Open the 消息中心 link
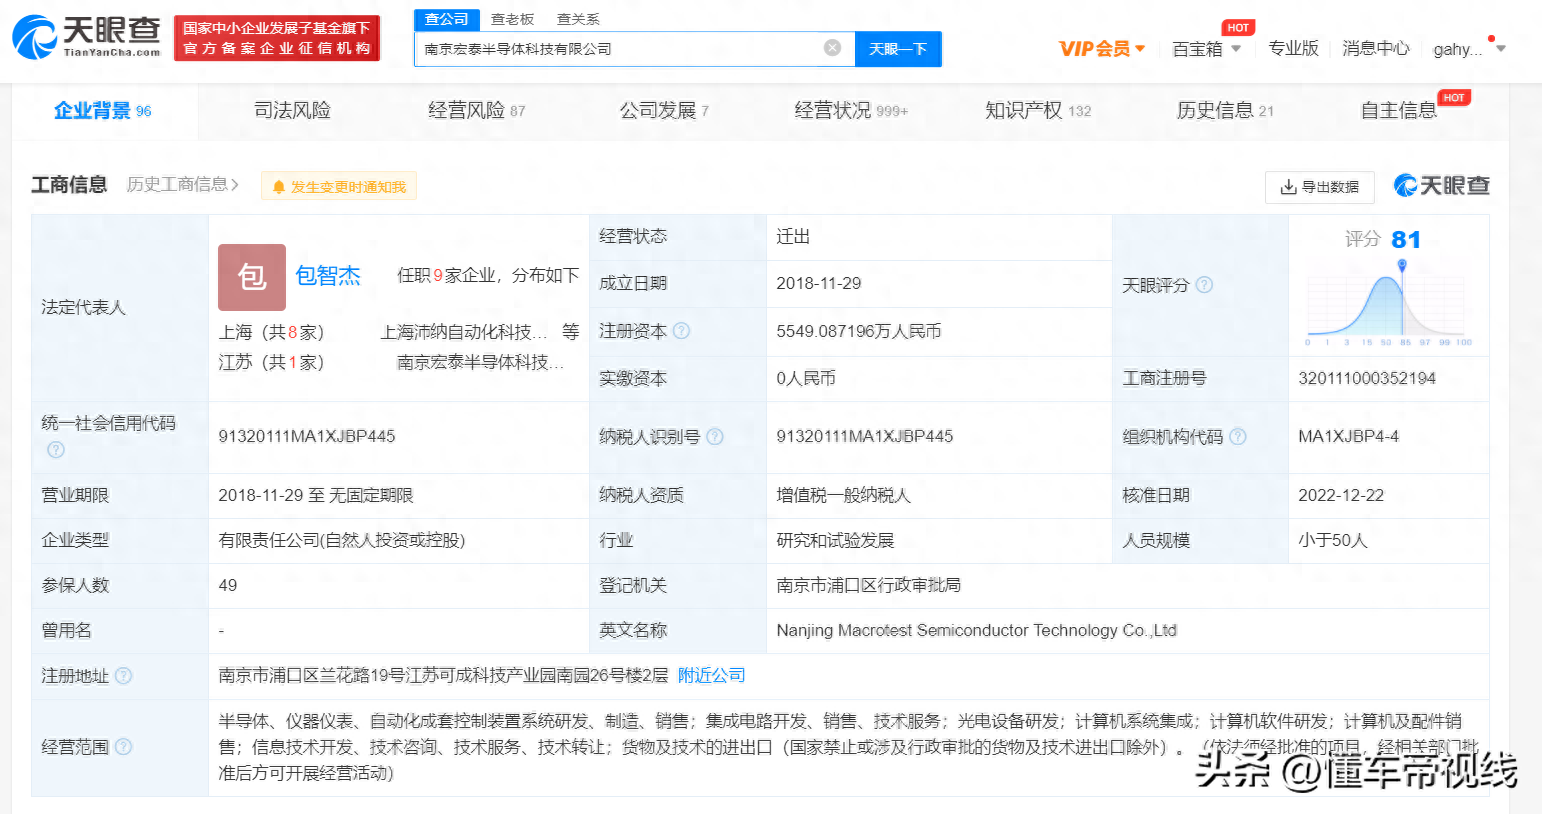 (1375, 48)
